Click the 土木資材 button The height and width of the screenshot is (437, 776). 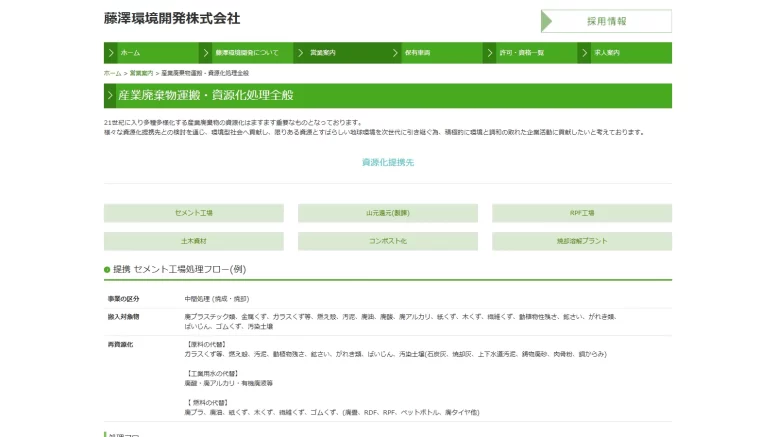(194, 241)
